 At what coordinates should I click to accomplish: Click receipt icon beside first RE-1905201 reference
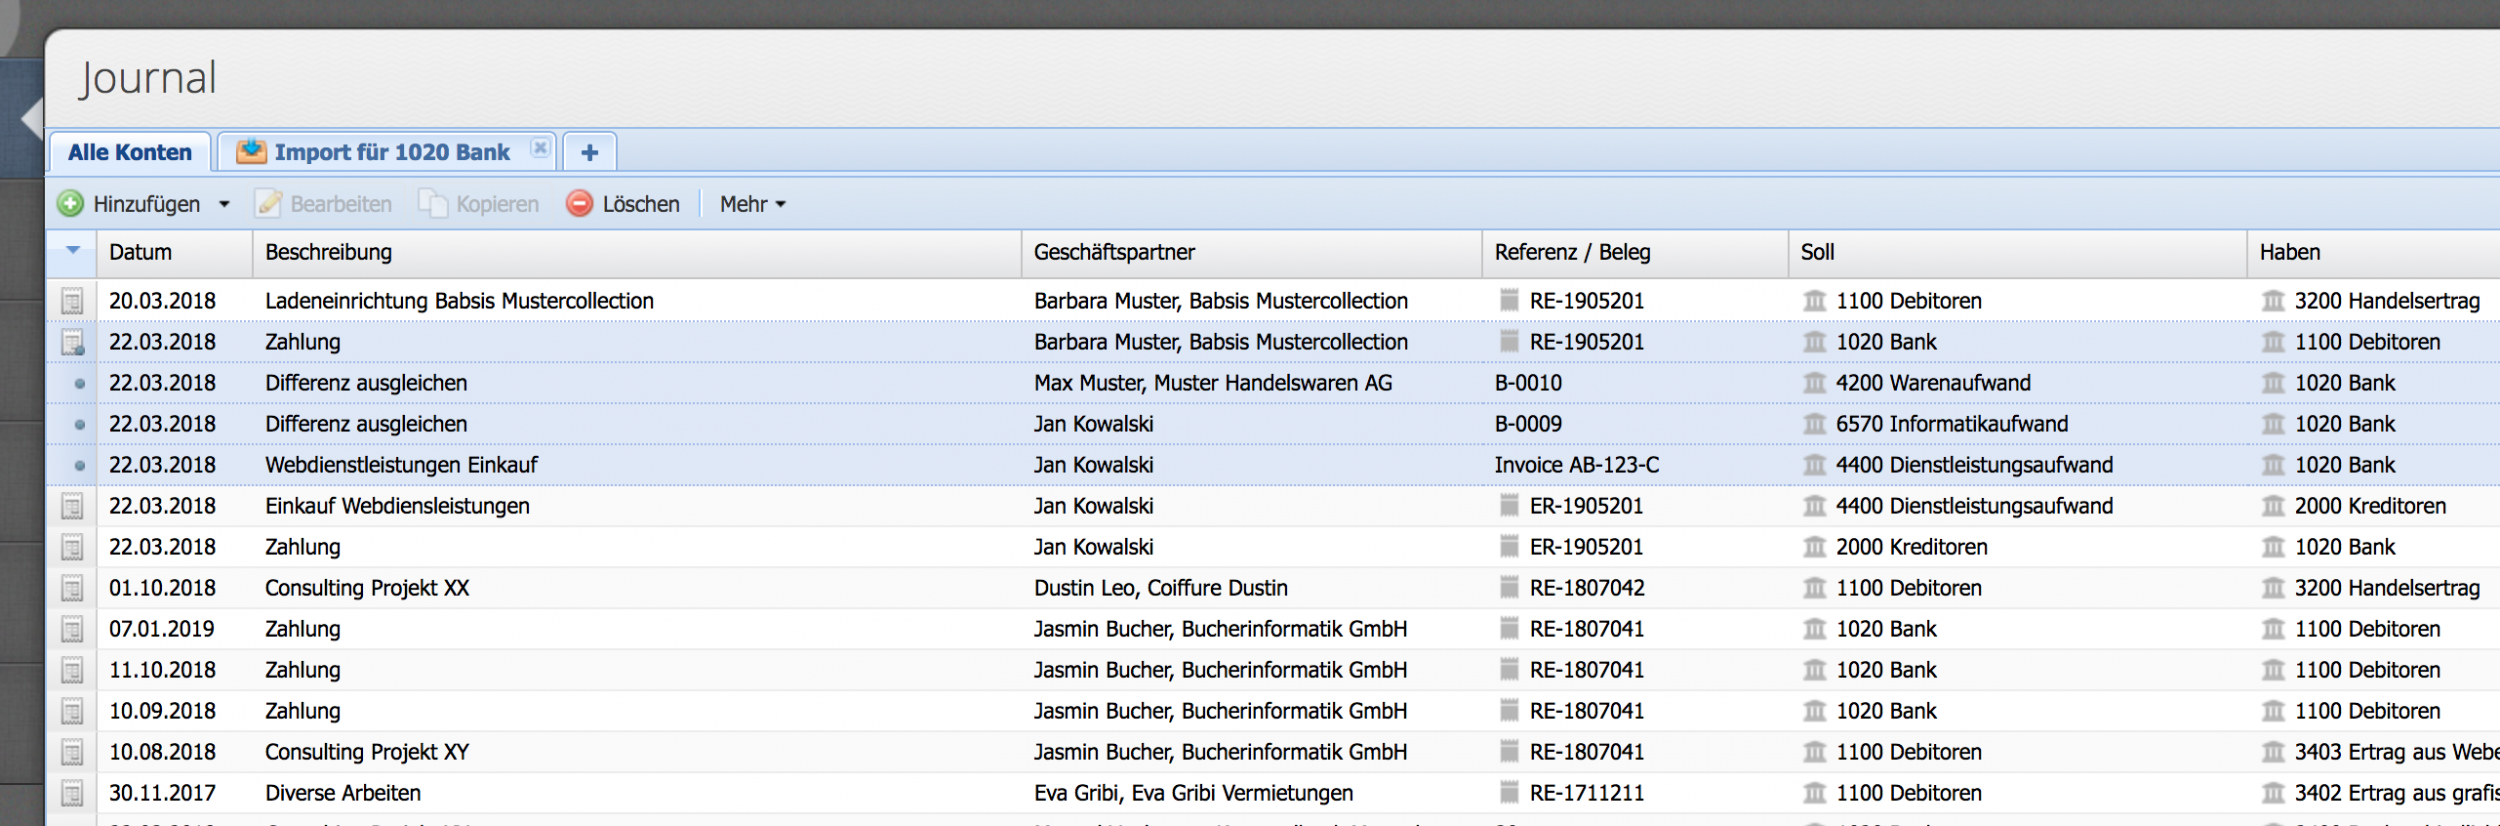click(x=1509, y=301)
